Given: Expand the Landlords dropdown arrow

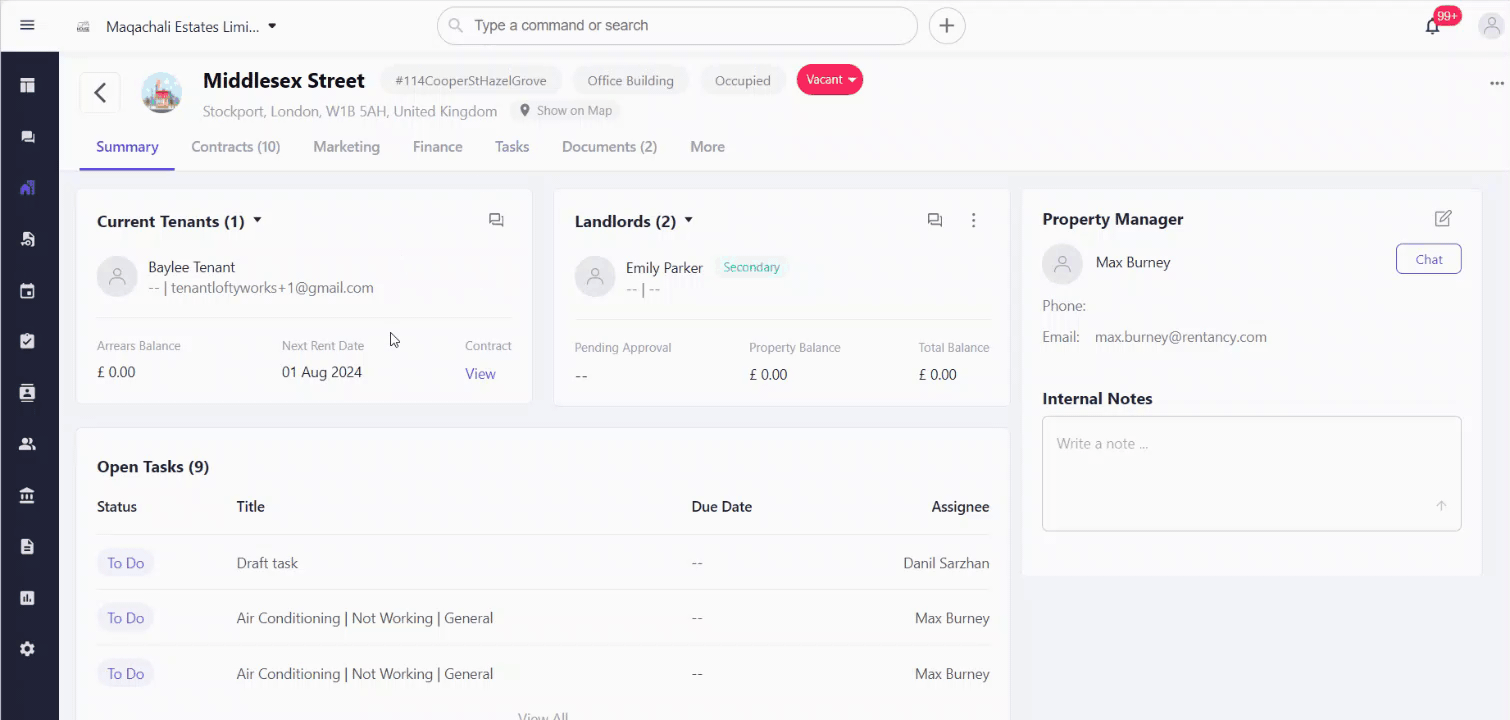Looking at the screenshot, I should 688,220.
